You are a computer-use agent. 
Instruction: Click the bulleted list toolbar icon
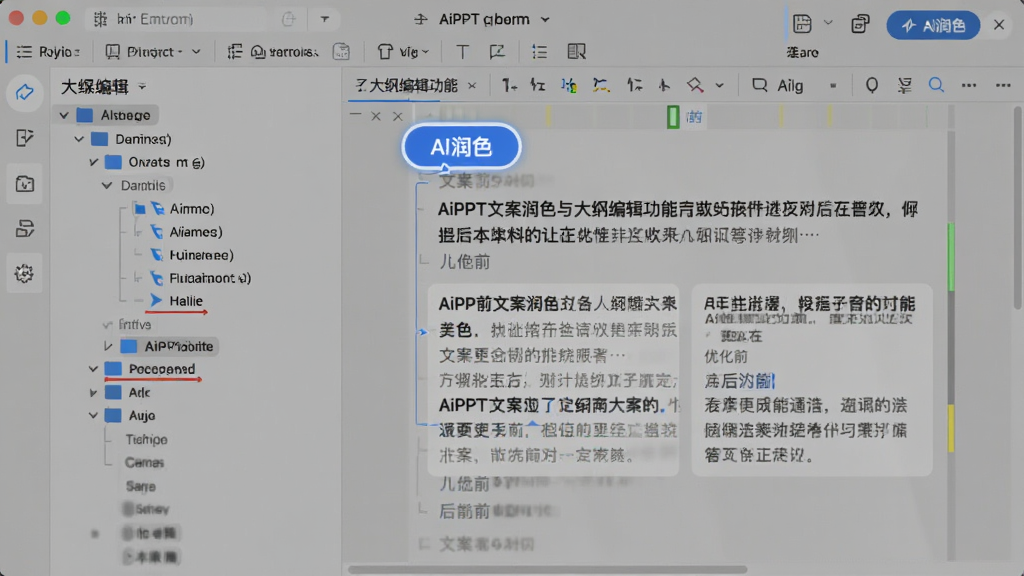pyautogui.click(x=539, y=52)
